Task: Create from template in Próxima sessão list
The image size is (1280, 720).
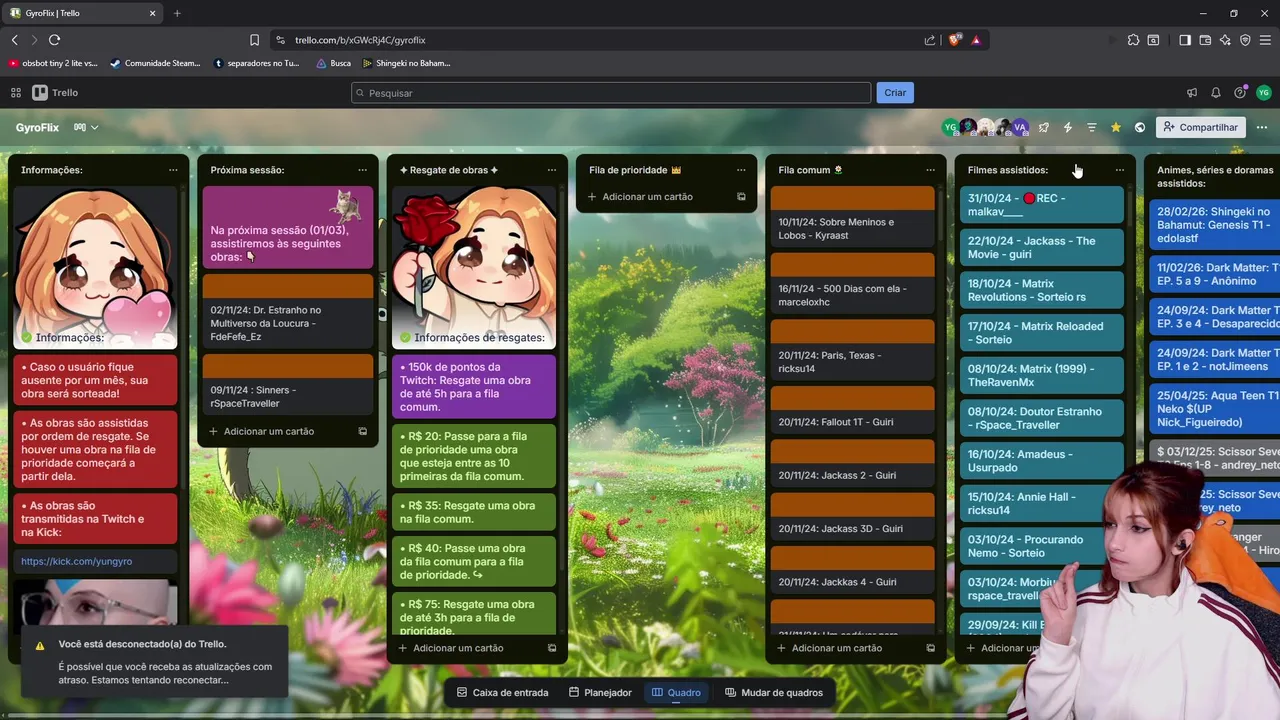Action: click(x=362, y=432)
